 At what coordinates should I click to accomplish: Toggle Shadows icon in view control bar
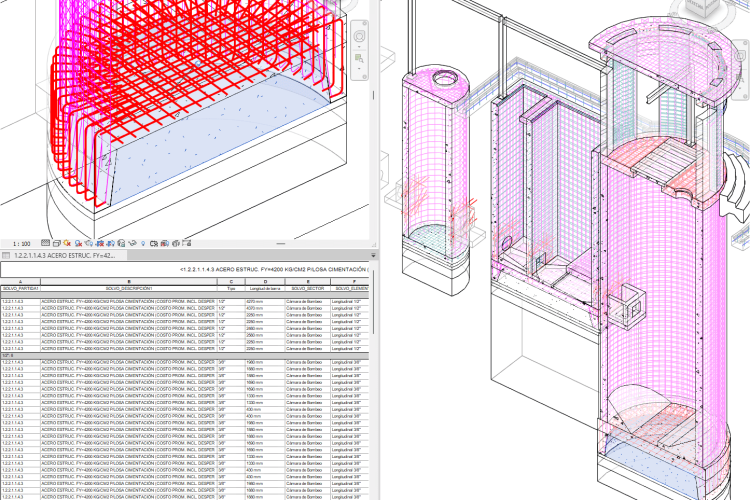point(78,243)
